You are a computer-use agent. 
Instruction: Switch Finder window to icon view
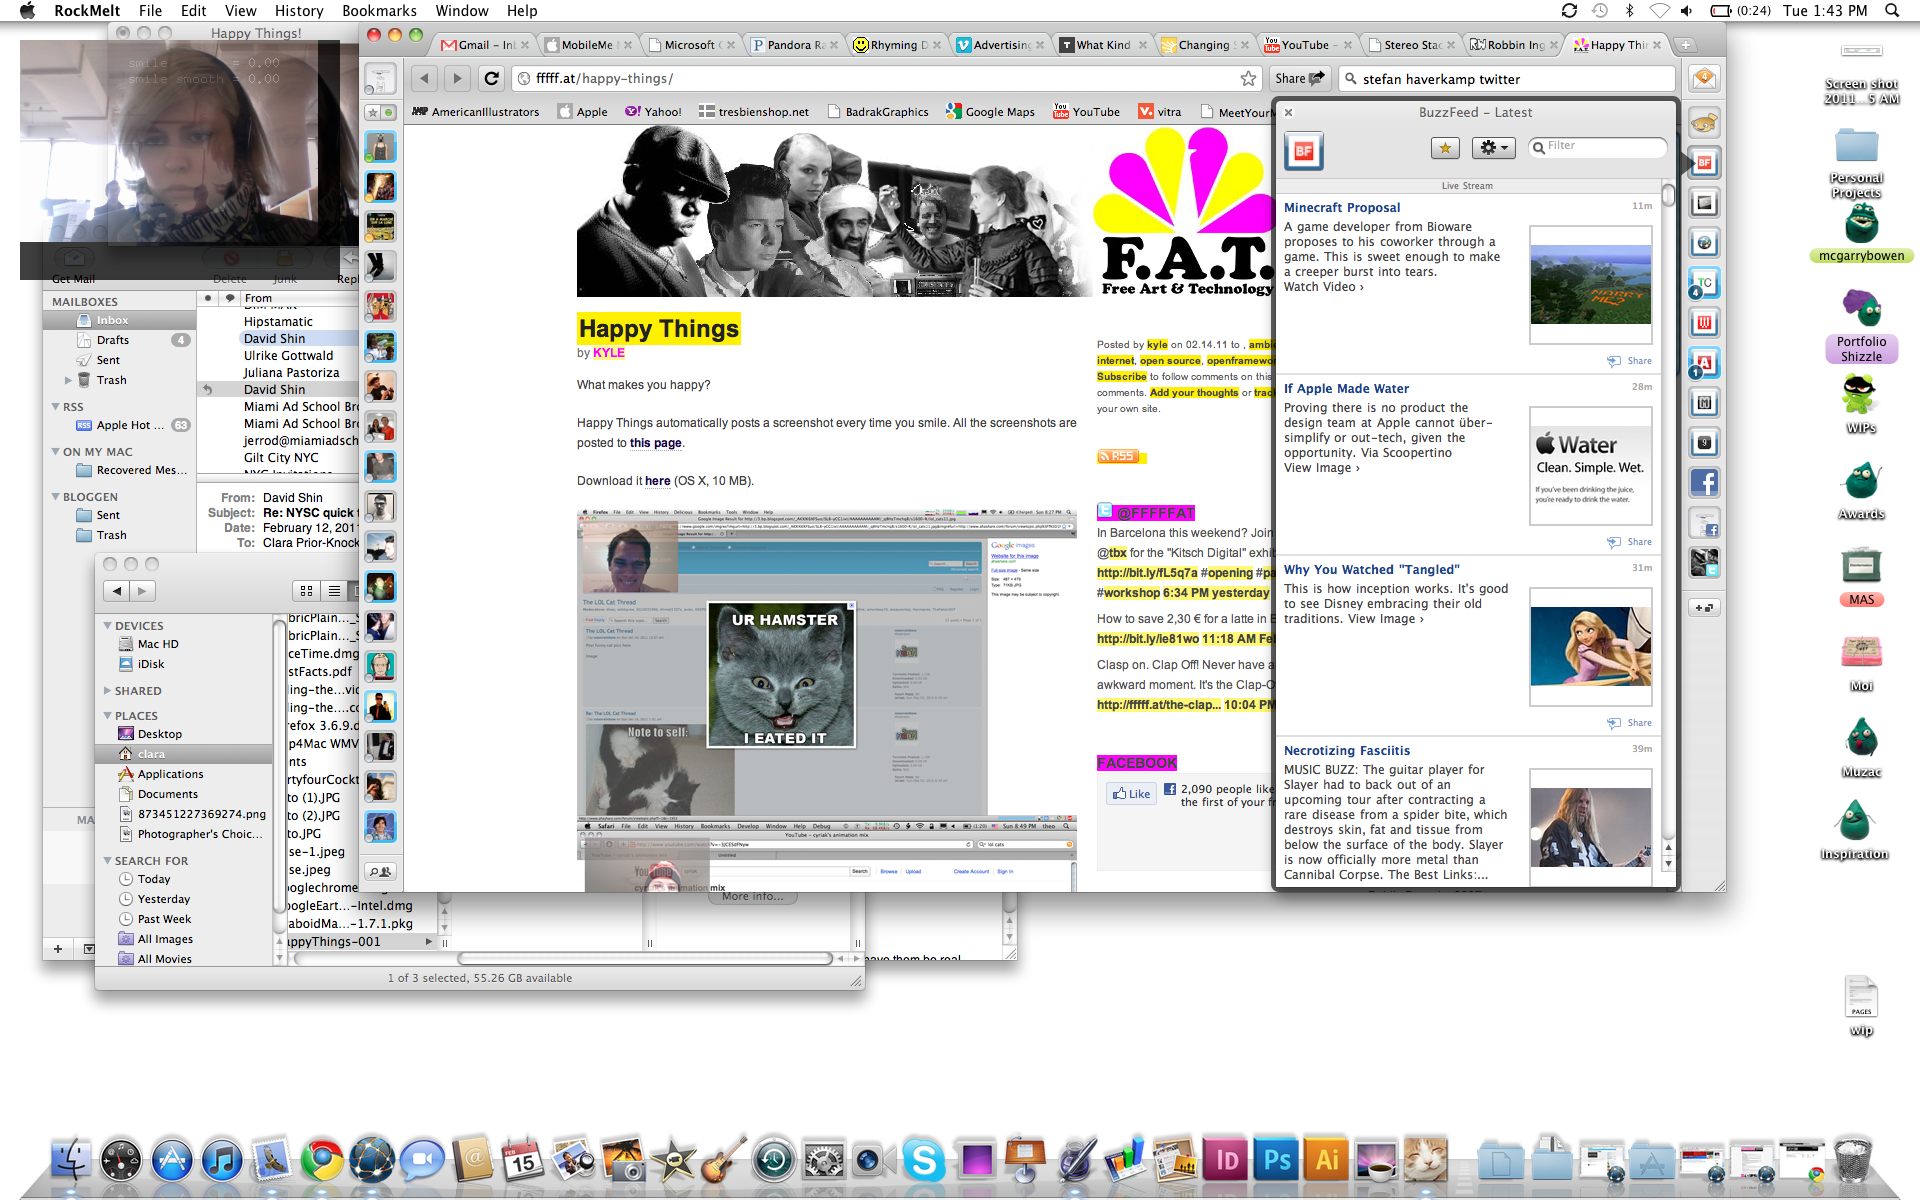click(x=307, y=591)
